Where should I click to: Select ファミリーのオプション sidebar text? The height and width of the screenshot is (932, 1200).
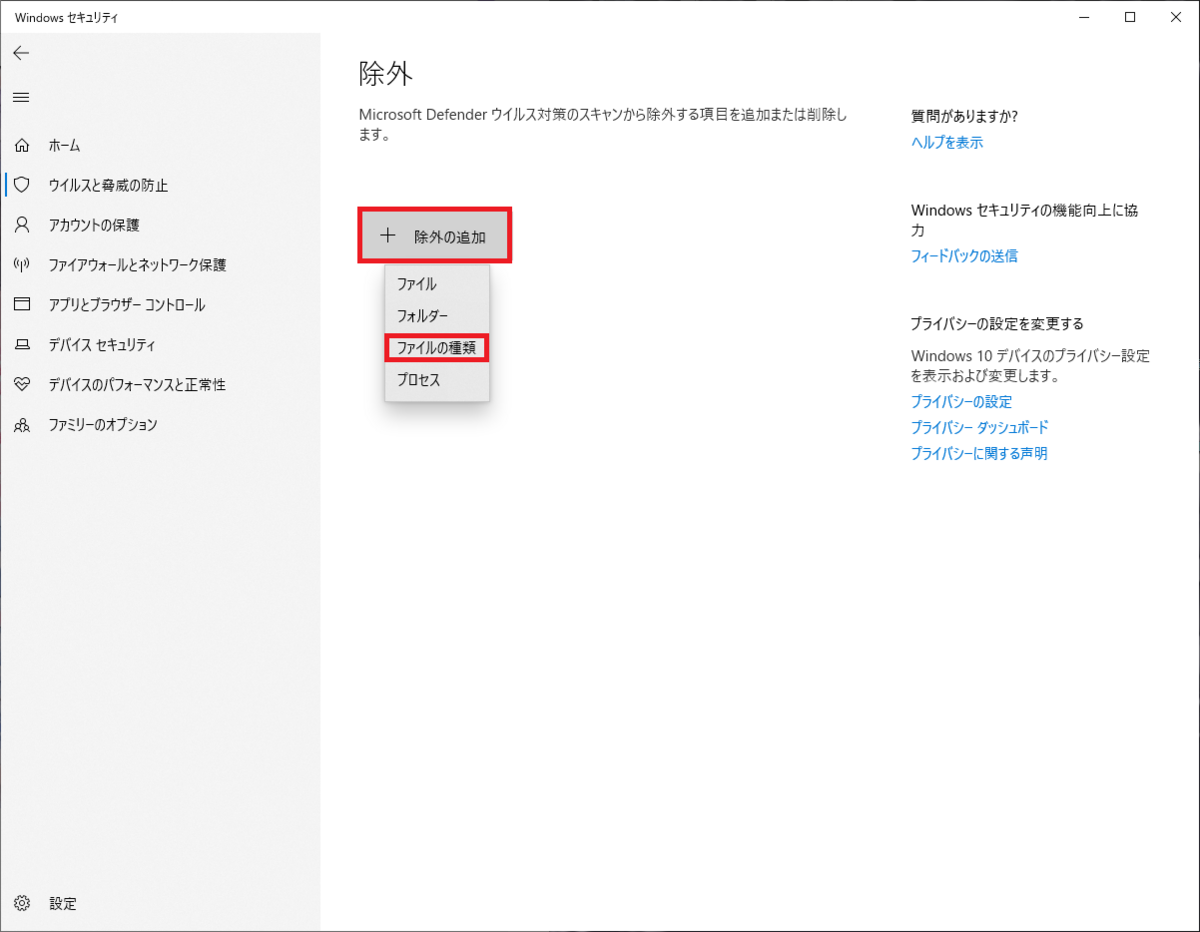click(103, 425)
